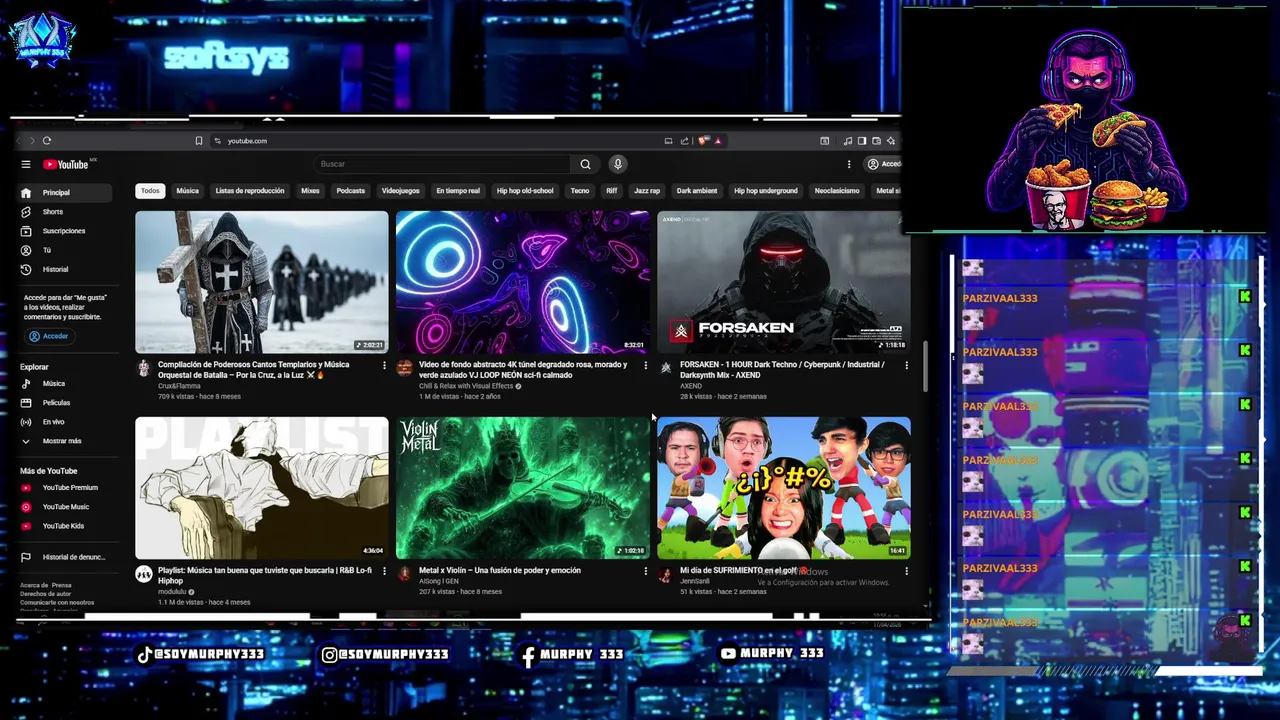Open the YouTube hamburger guide menu
This screenshot has height=720, width=1280.
(x=26, y=164)
